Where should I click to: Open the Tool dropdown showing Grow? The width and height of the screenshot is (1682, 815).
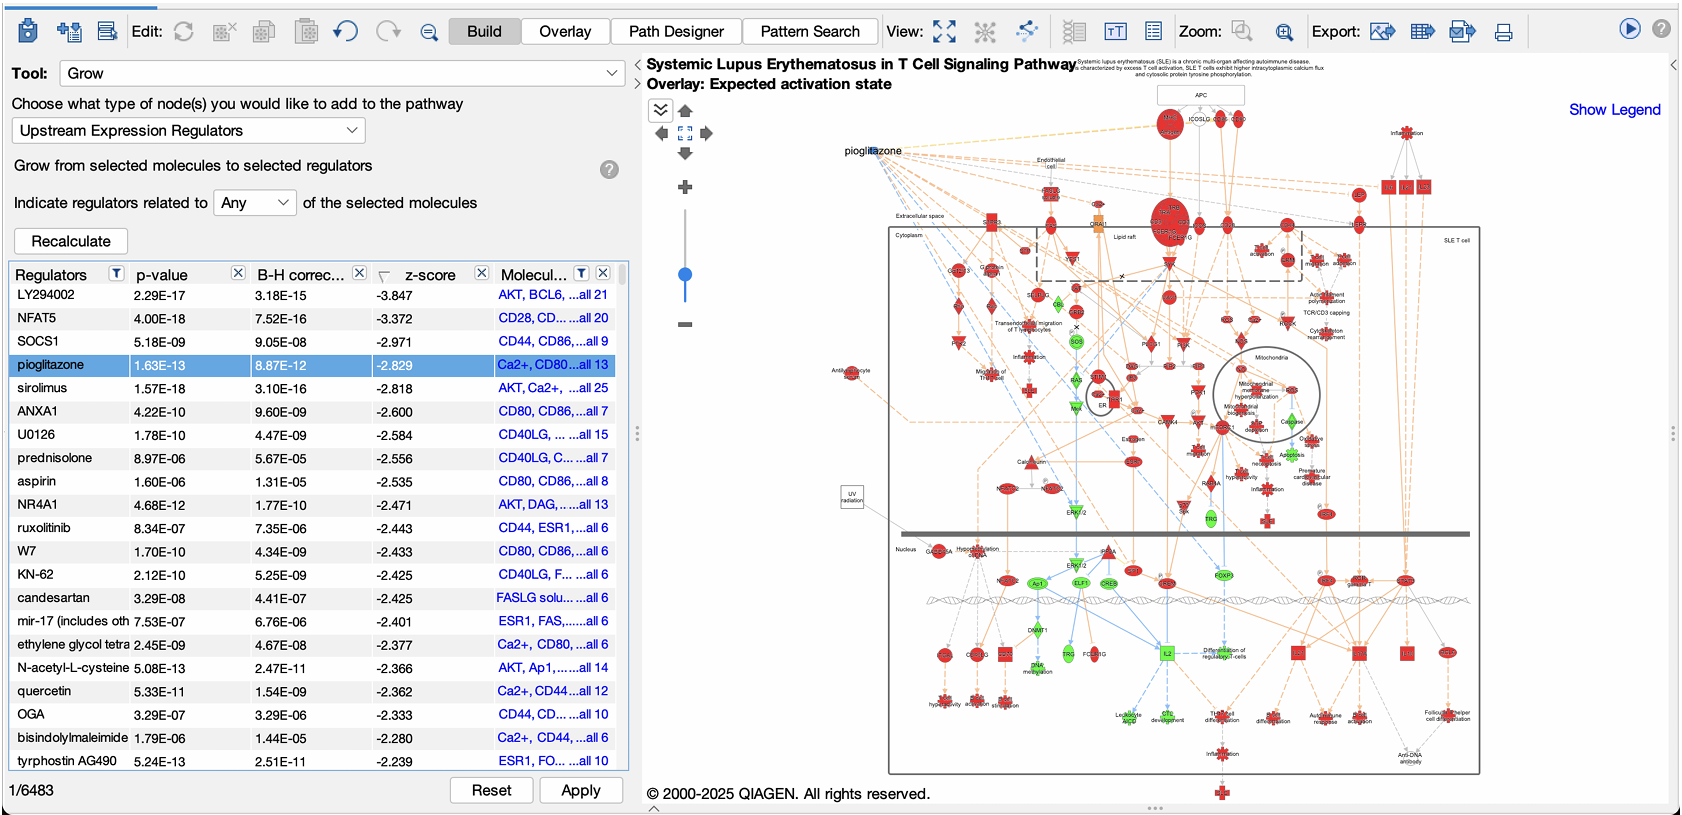tap(343, 73)
